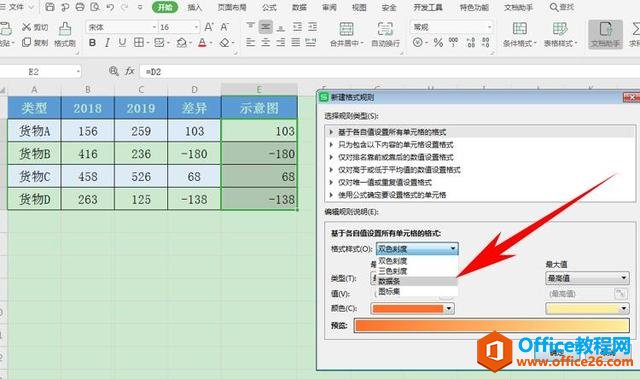Screen dimensions: 640x379
Task: Choose 数据条 in format style list
Action: coord(417,281)
